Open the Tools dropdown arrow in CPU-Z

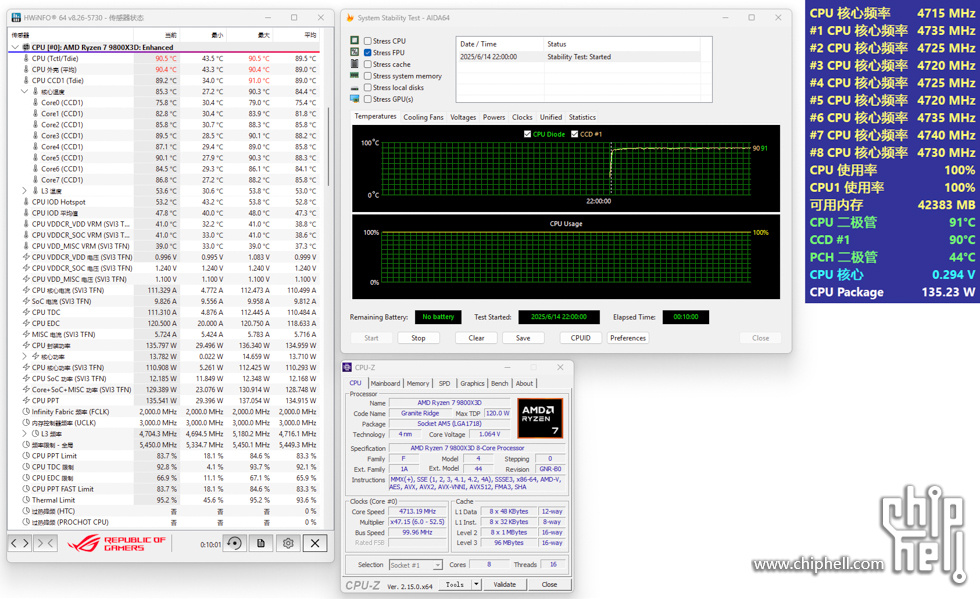coord(476,585)
